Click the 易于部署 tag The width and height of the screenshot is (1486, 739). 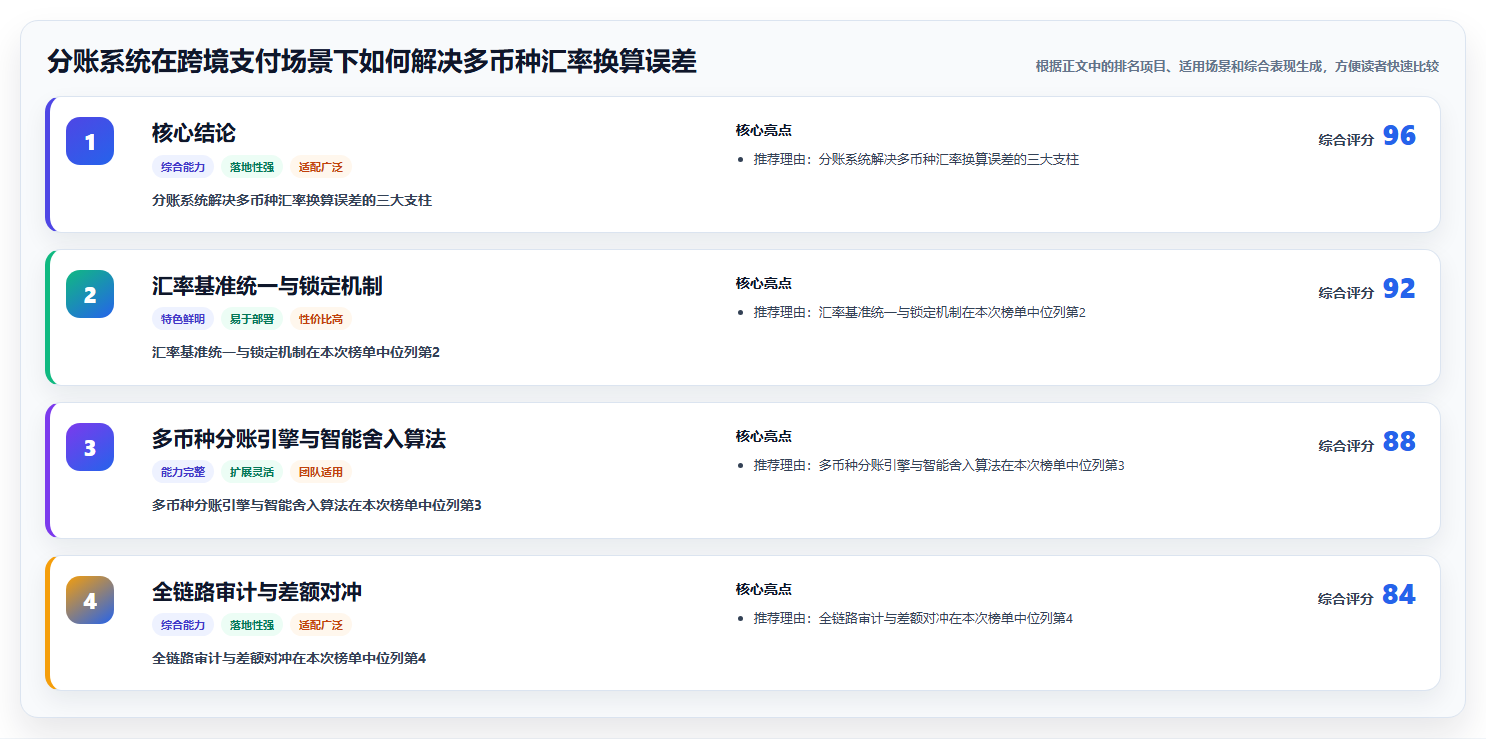[x=252, y=320]
